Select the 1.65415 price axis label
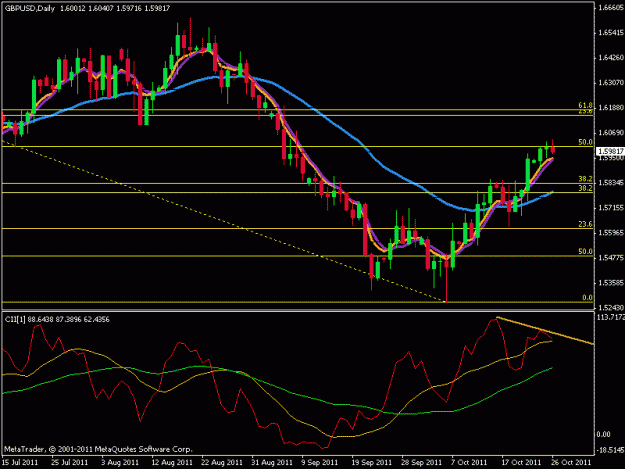Viewport: 625px width, 469px height. point(611,33)
